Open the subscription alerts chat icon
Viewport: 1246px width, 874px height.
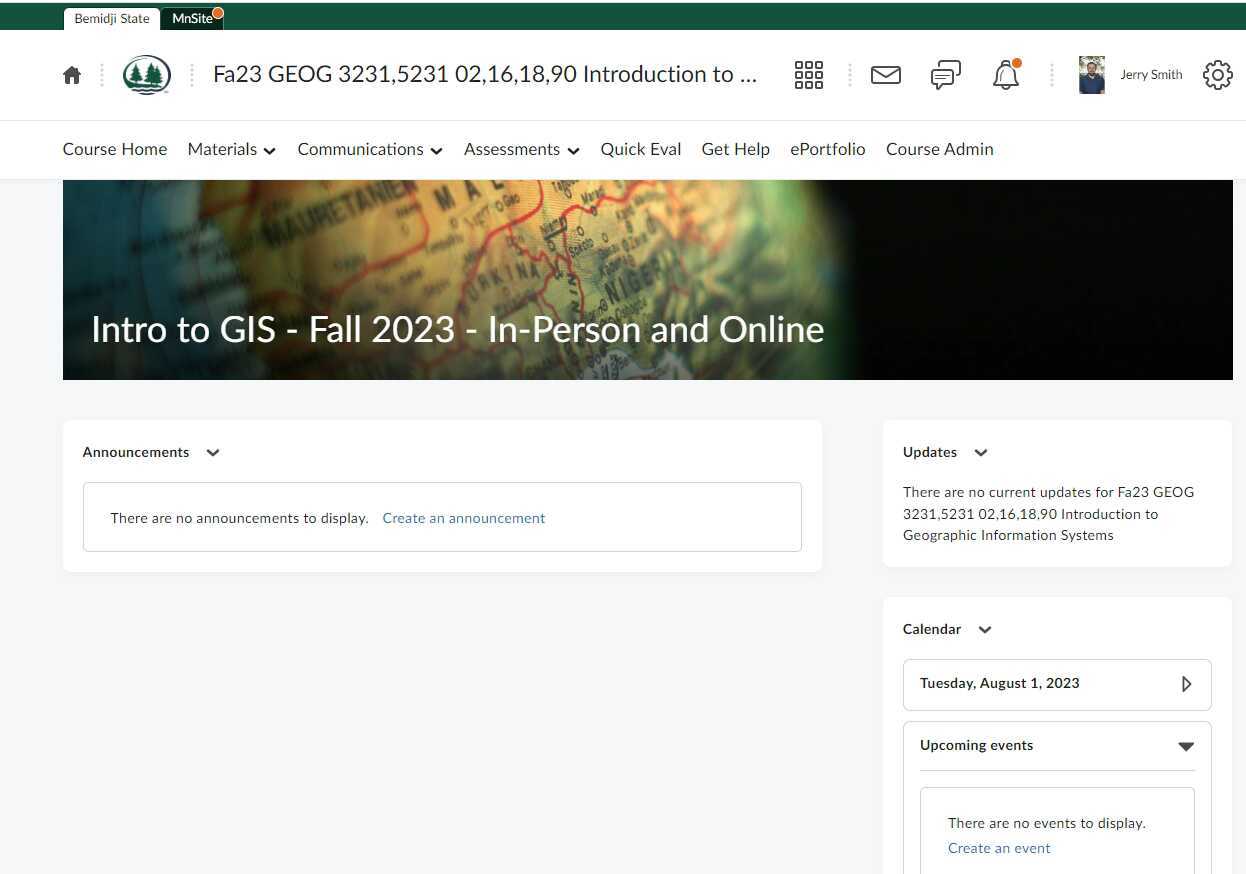click(945, 75)
